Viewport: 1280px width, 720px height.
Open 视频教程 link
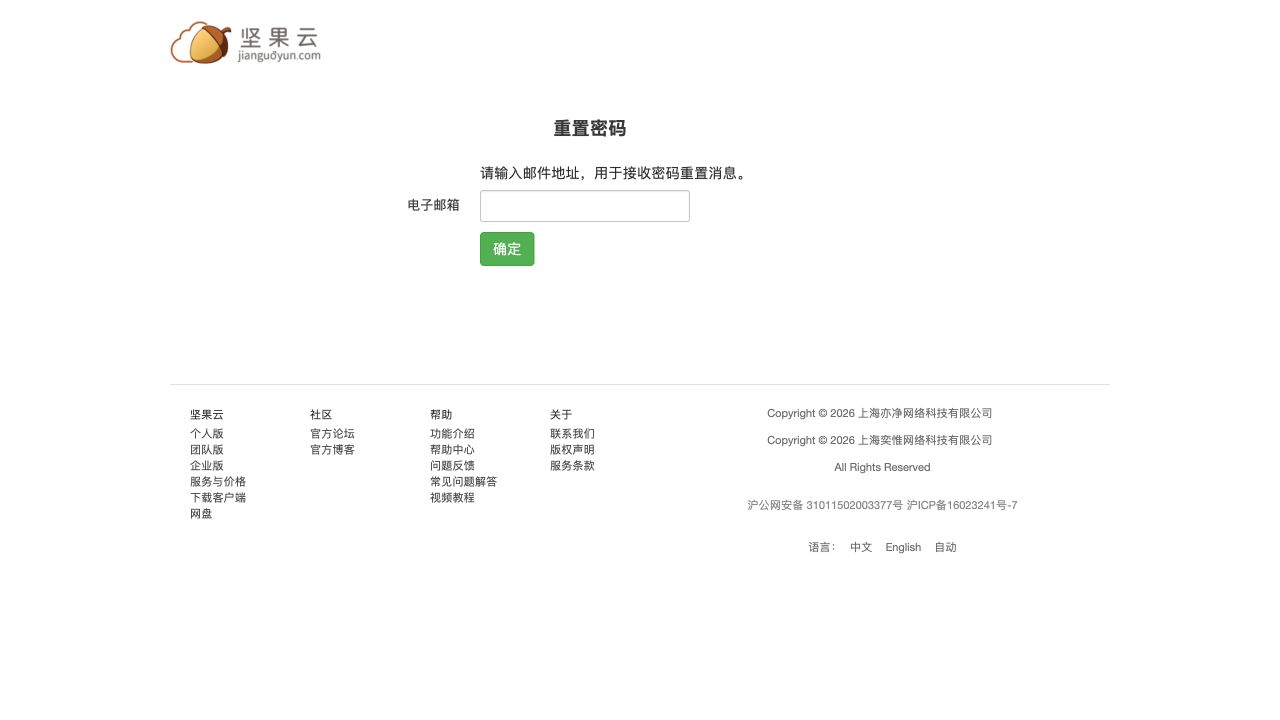click(x=452, y=498)
